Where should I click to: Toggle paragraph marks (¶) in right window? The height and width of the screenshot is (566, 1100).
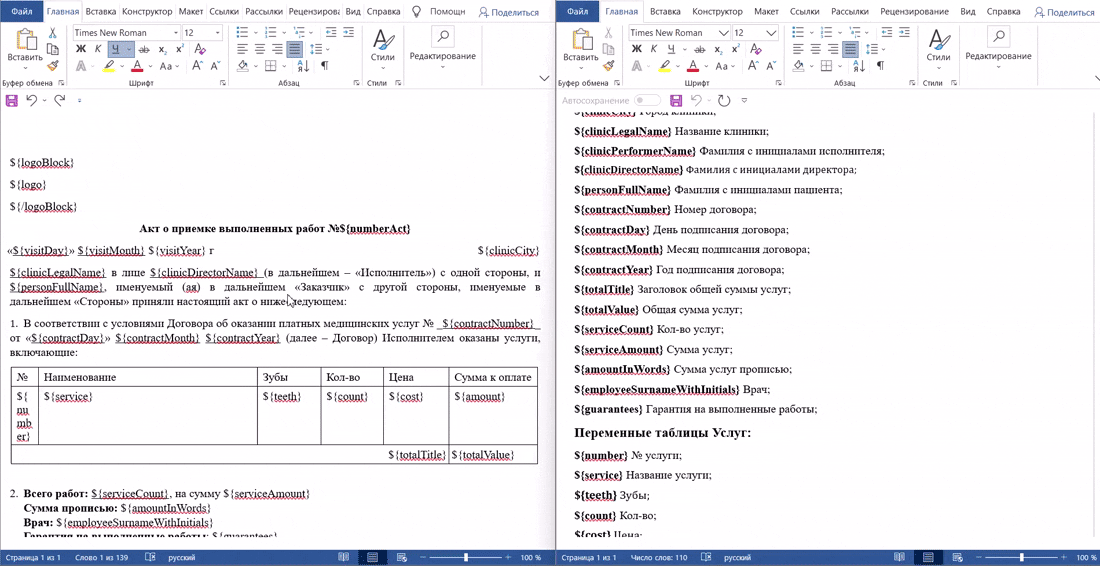pyautogui.click(x=880, y=66)
